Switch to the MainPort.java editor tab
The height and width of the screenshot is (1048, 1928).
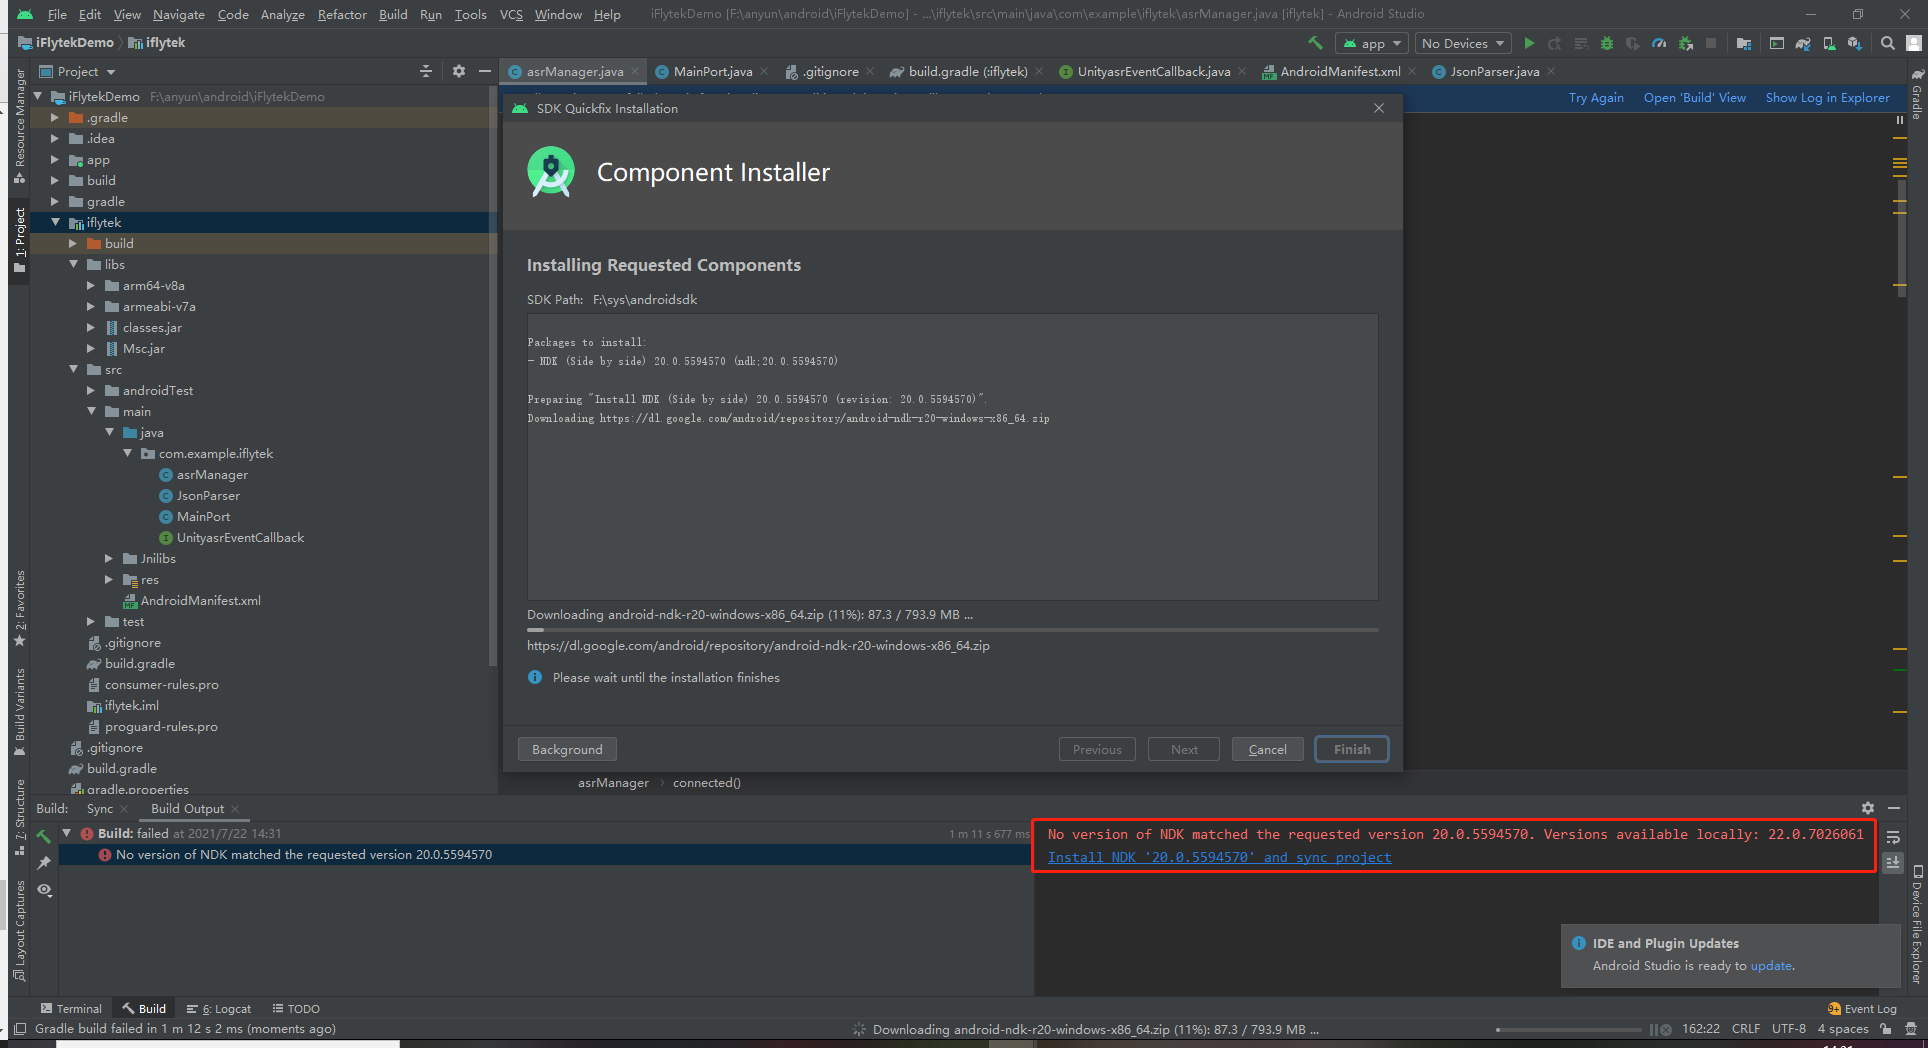(713, 71)
